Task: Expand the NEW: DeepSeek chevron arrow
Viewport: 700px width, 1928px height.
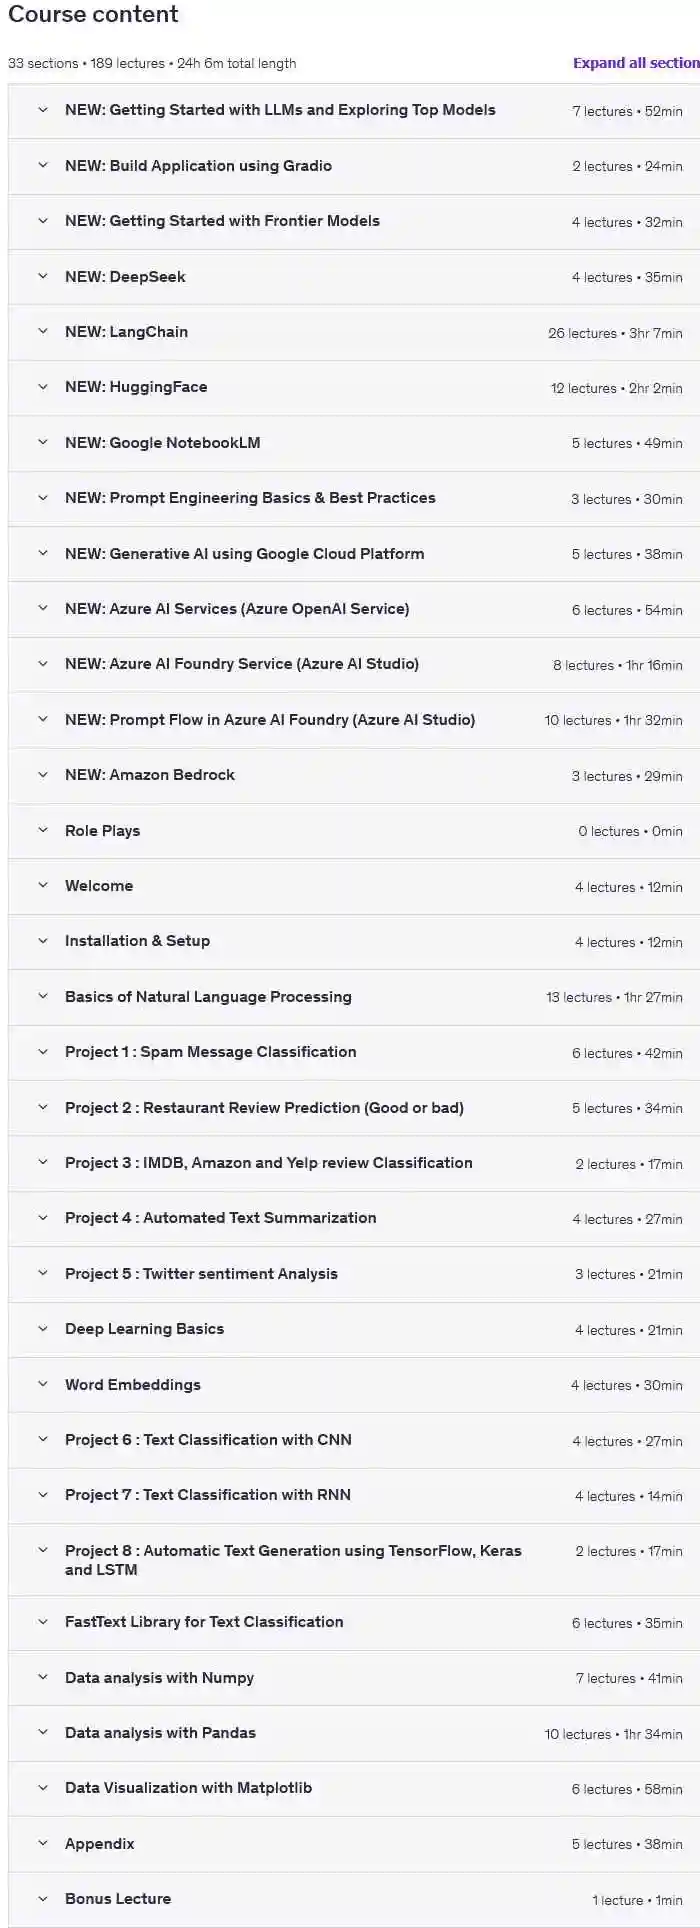Action: click(x=43, y=277)
